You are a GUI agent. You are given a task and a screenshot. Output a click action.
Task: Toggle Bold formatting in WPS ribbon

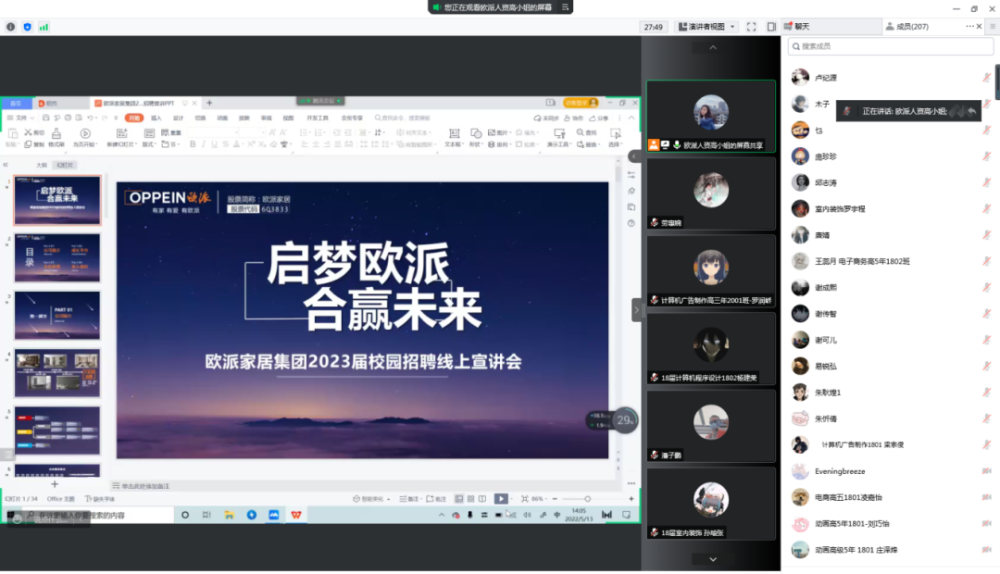(193, 145)
